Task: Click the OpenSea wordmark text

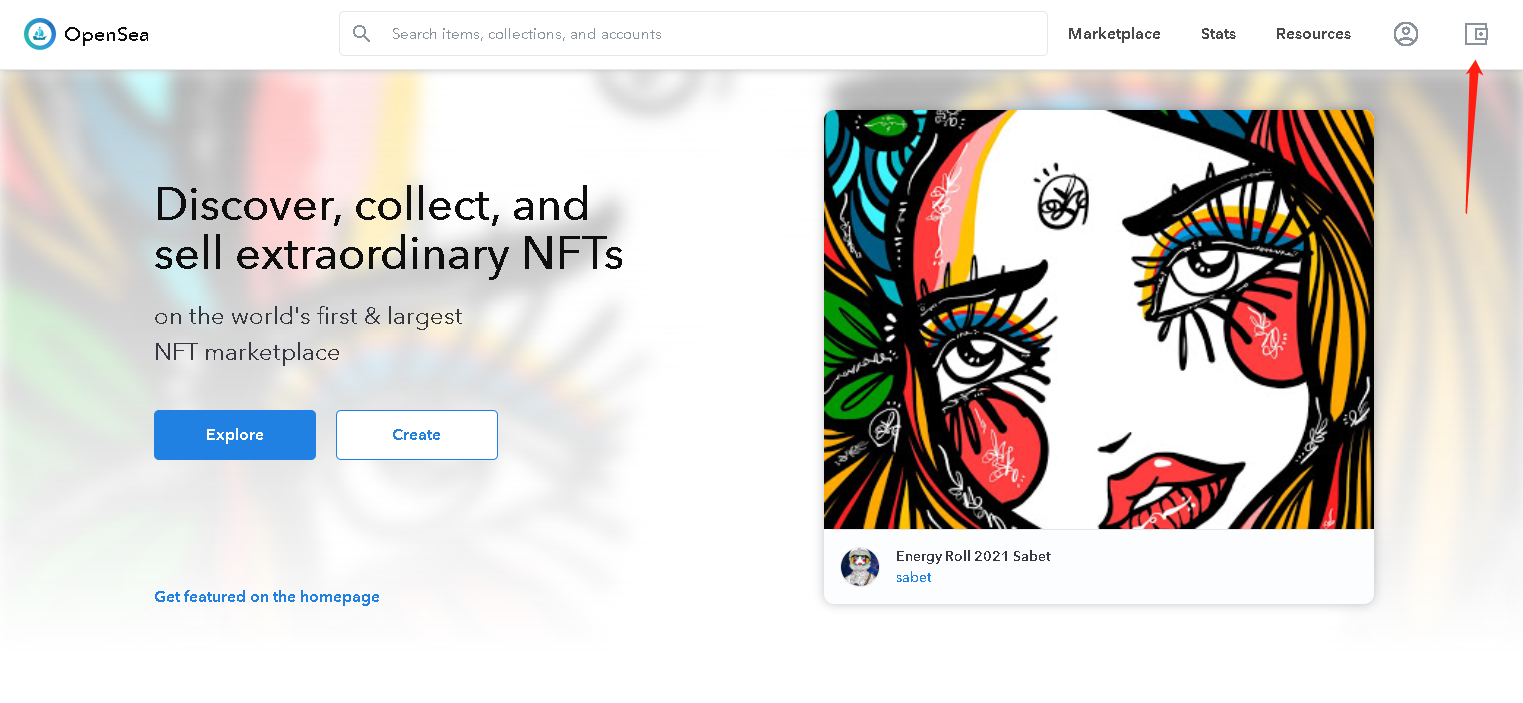Action: [106, 35]
